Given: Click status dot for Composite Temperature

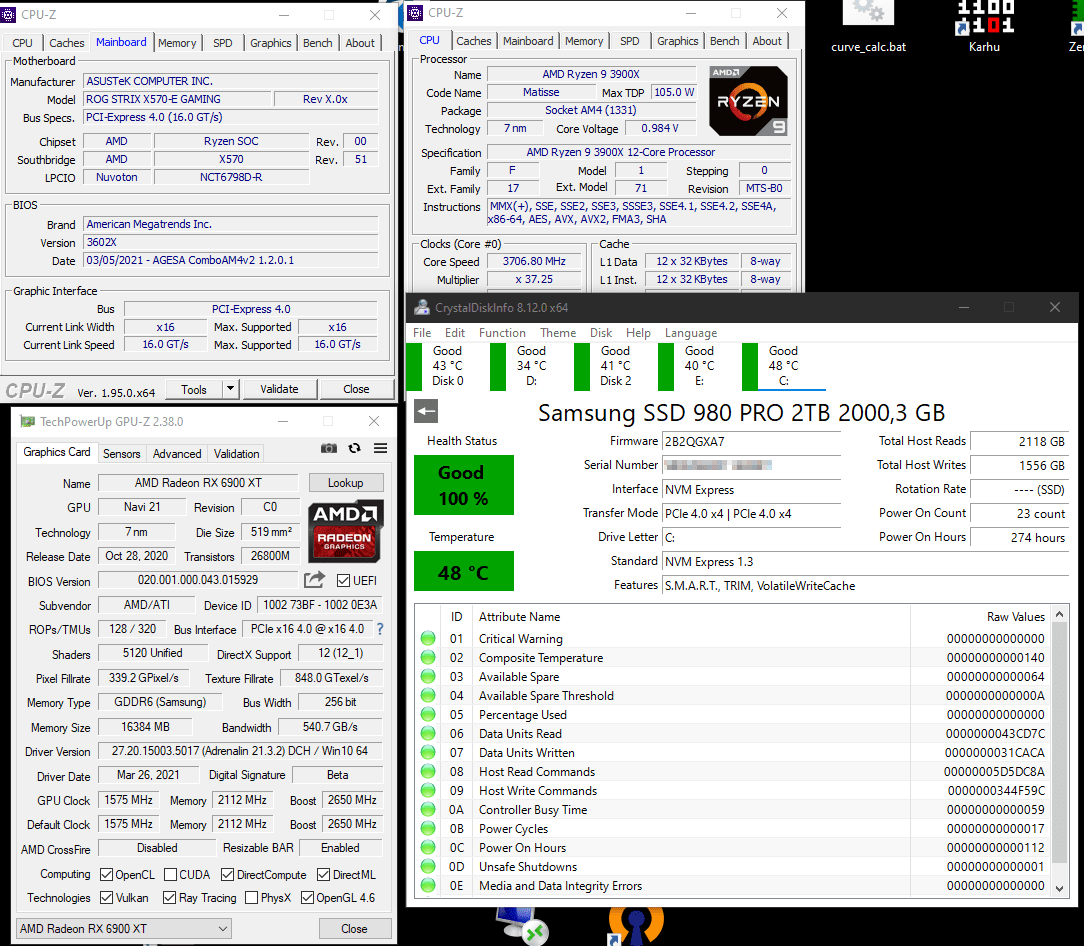Looking at the screenshot, I should [x=428, y=657].
